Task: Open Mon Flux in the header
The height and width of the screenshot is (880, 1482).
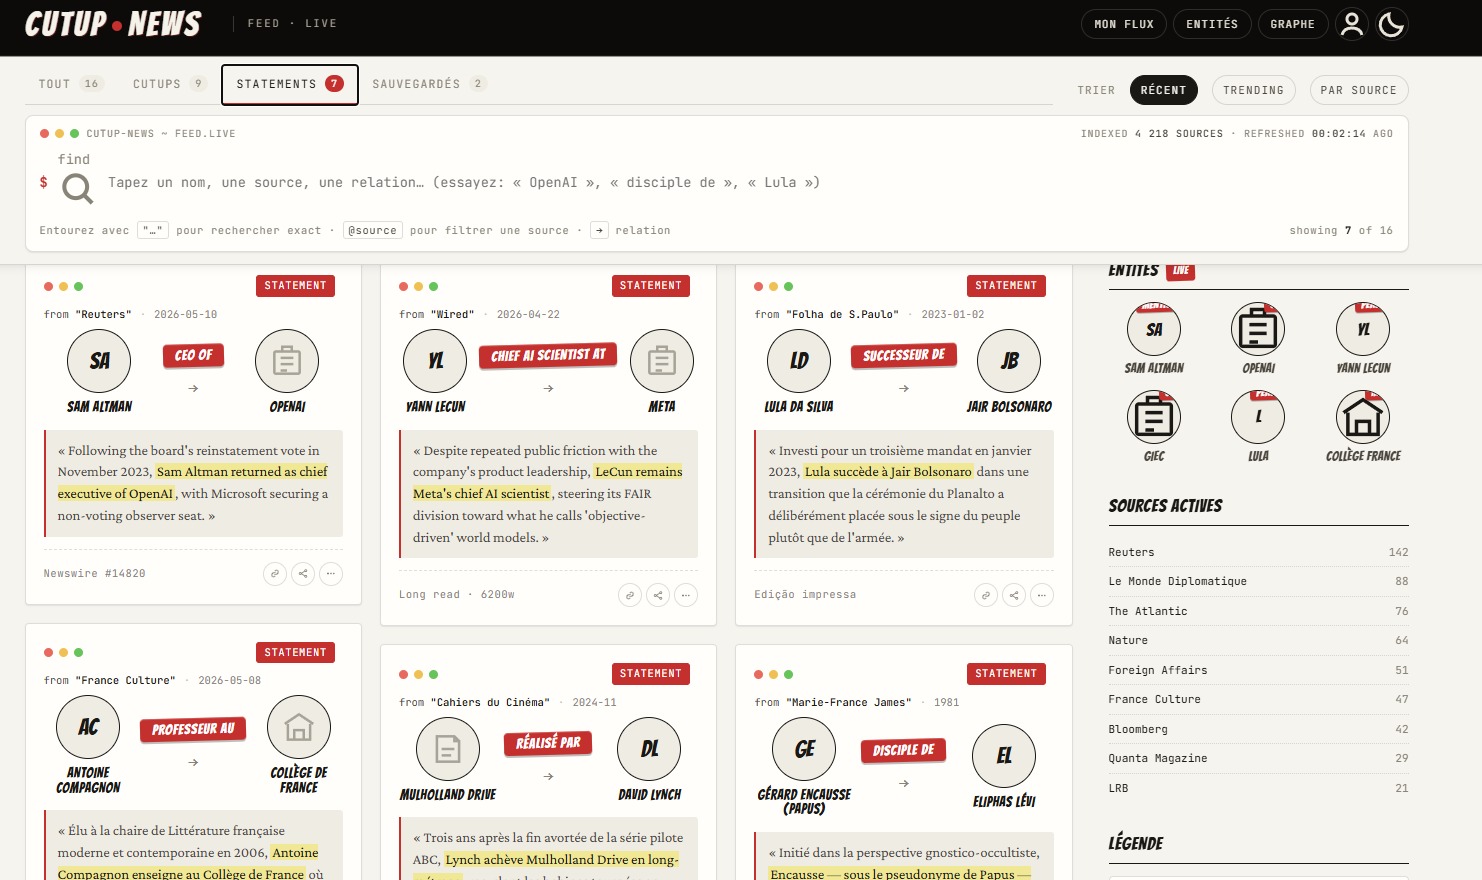Action: [x=1124, y=24]
